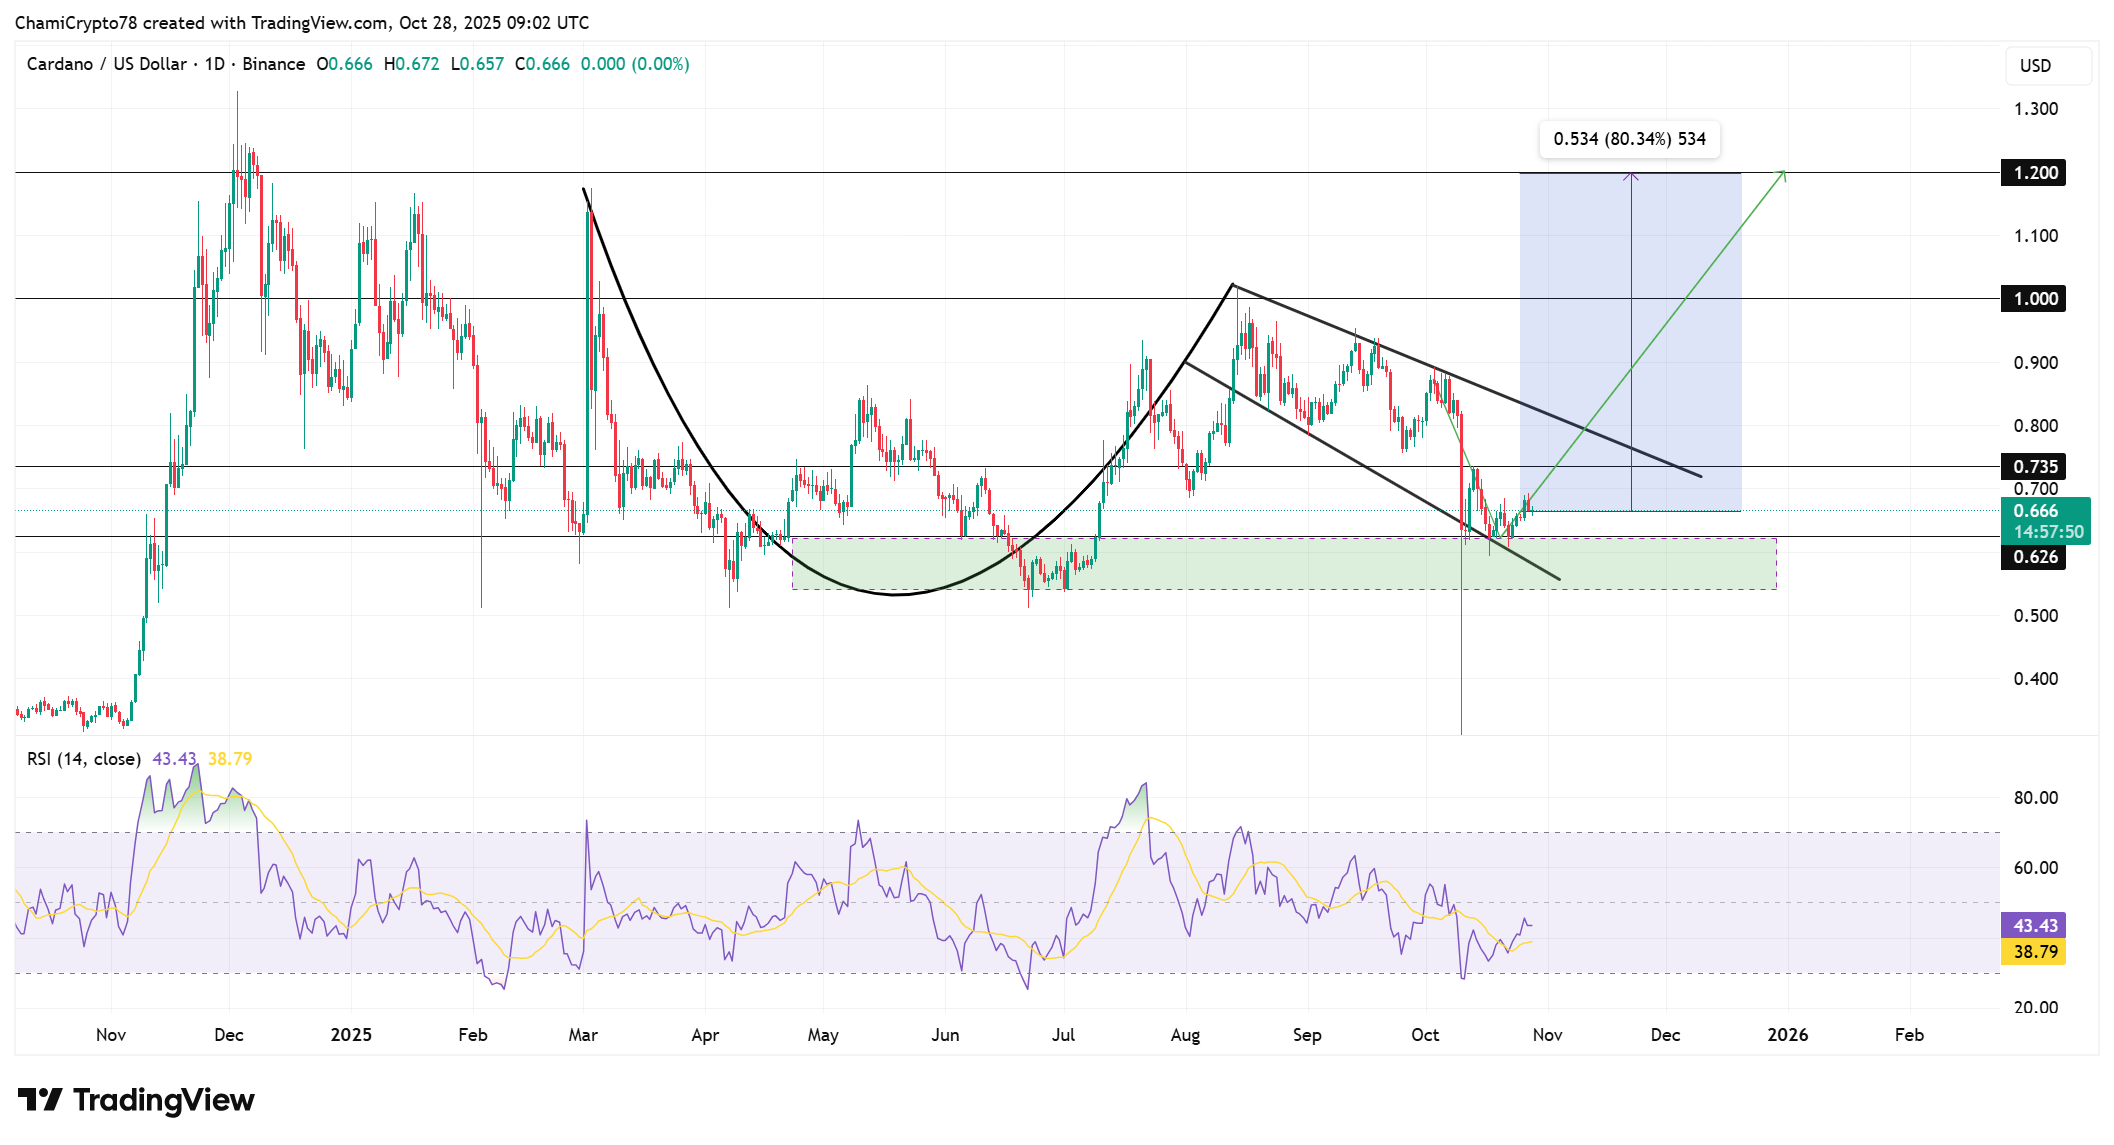
Task: Click the Aug label on time axis
Action: (x=1185, y=1035)
